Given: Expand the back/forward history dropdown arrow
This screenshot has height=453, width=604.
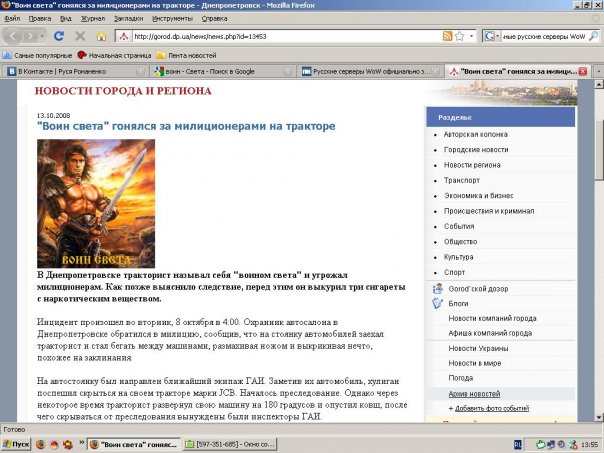Looking at the screenshot, I should pyautogui.click(x=42, y=36).
